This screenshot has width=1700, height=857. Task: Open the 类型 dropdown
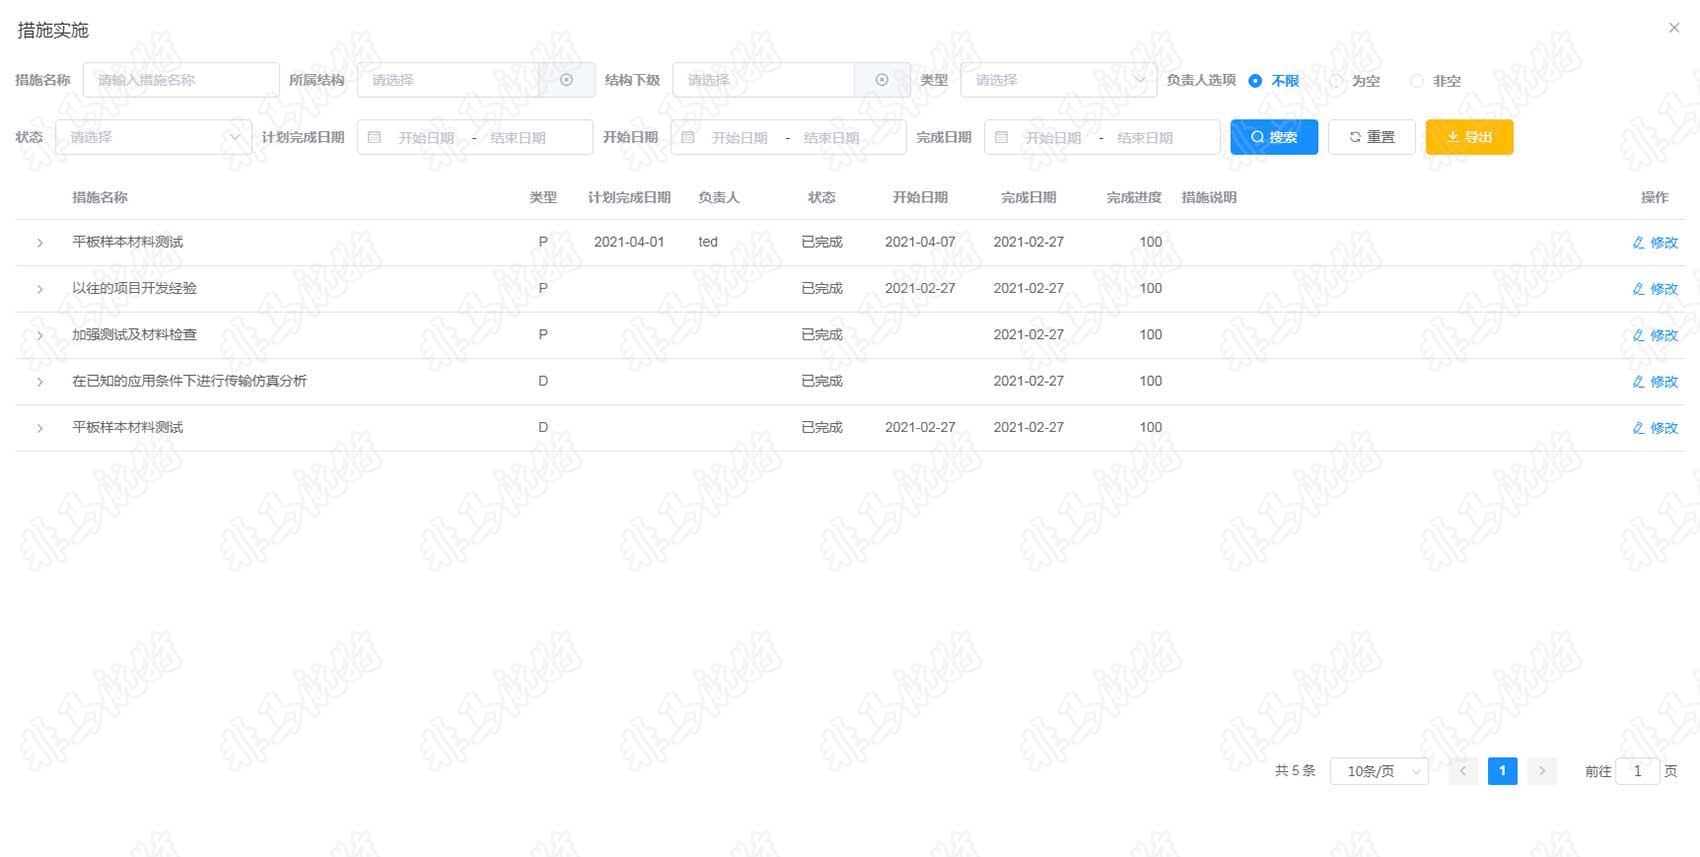pyautogui.click(x=1058, y=80)
